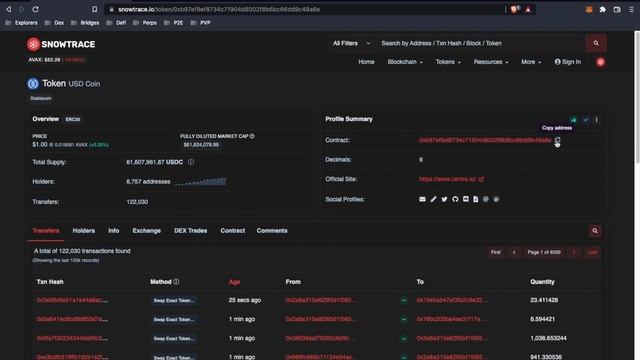Open the All Filters dropdown
The width and height of the screenshot is (640, 360).
351,43
